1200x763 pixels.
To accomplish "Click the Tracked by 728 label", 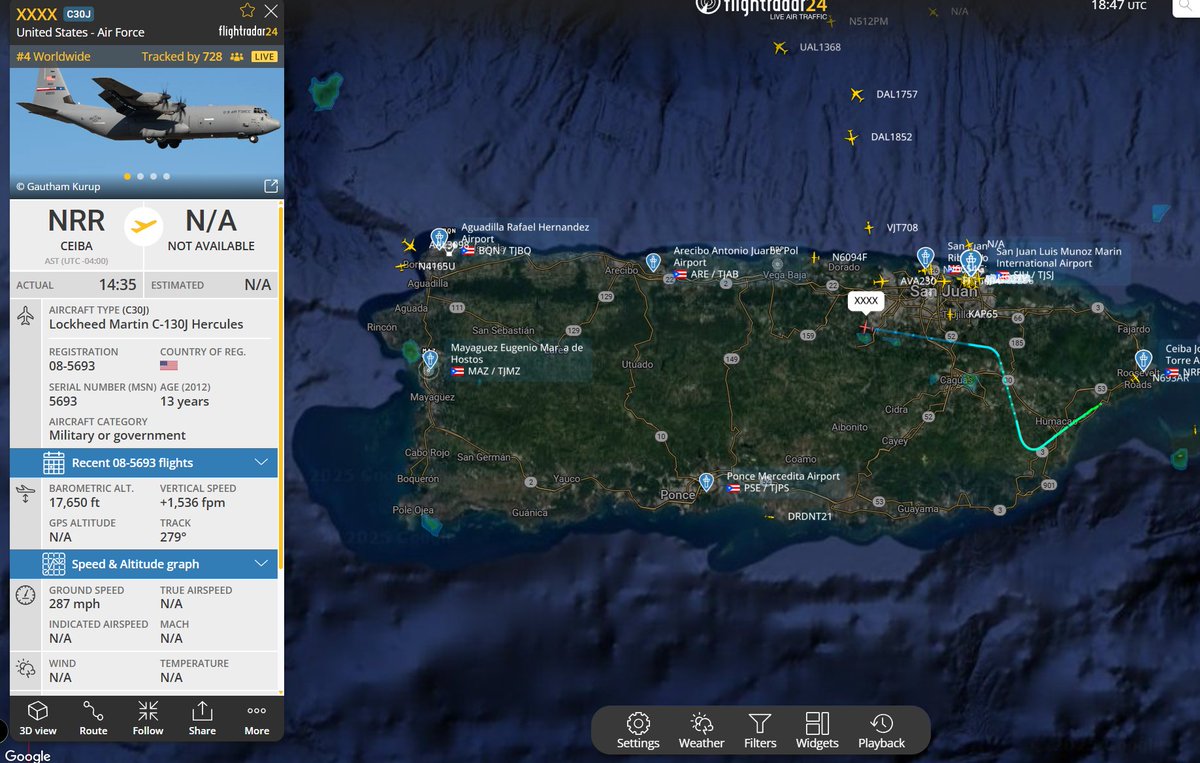I will (x=182, y=57).
